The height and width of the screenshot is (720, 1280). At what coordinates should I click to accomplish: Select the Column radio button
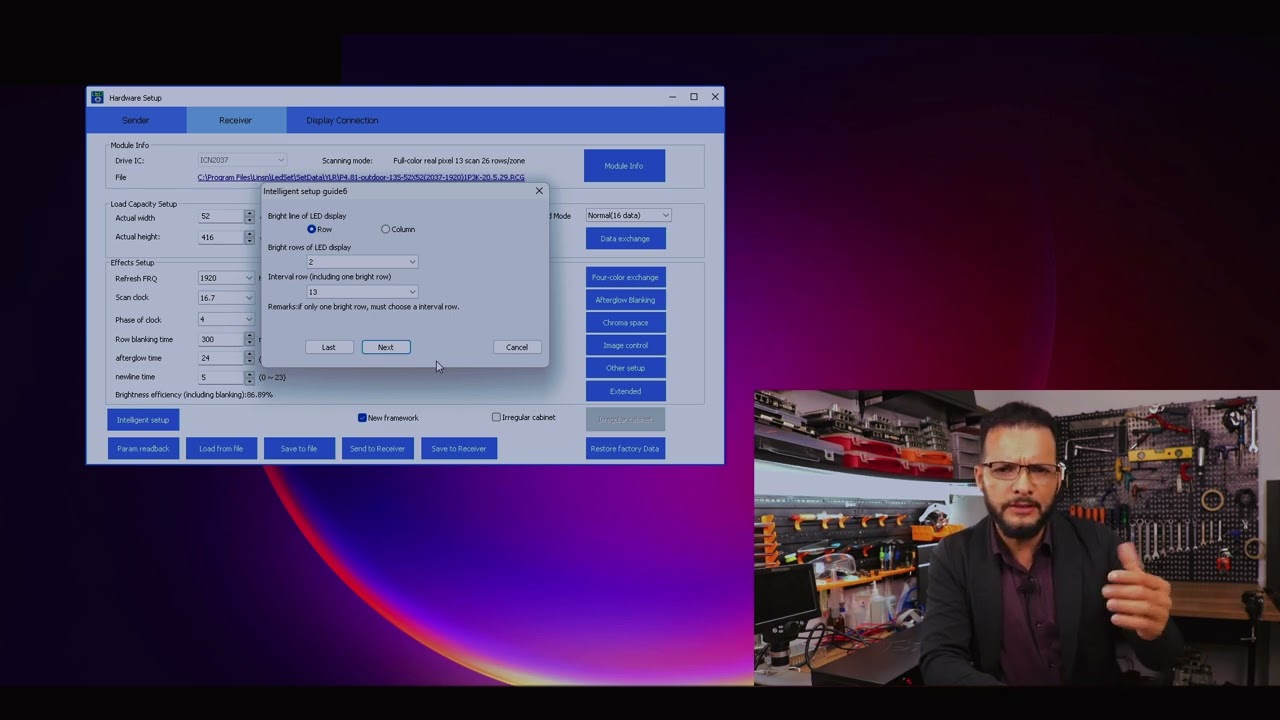(386, 229)
